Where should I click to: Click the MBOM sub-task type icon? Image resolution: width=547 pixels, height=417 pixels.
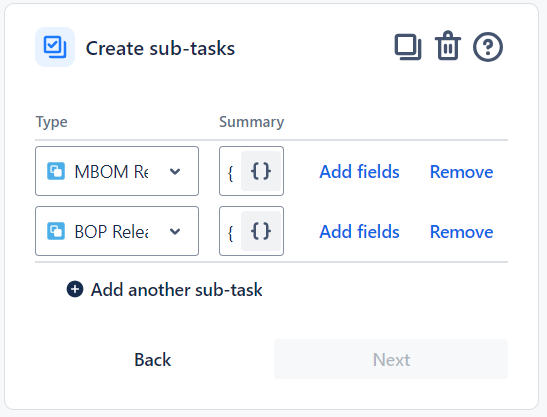point(56,171)
